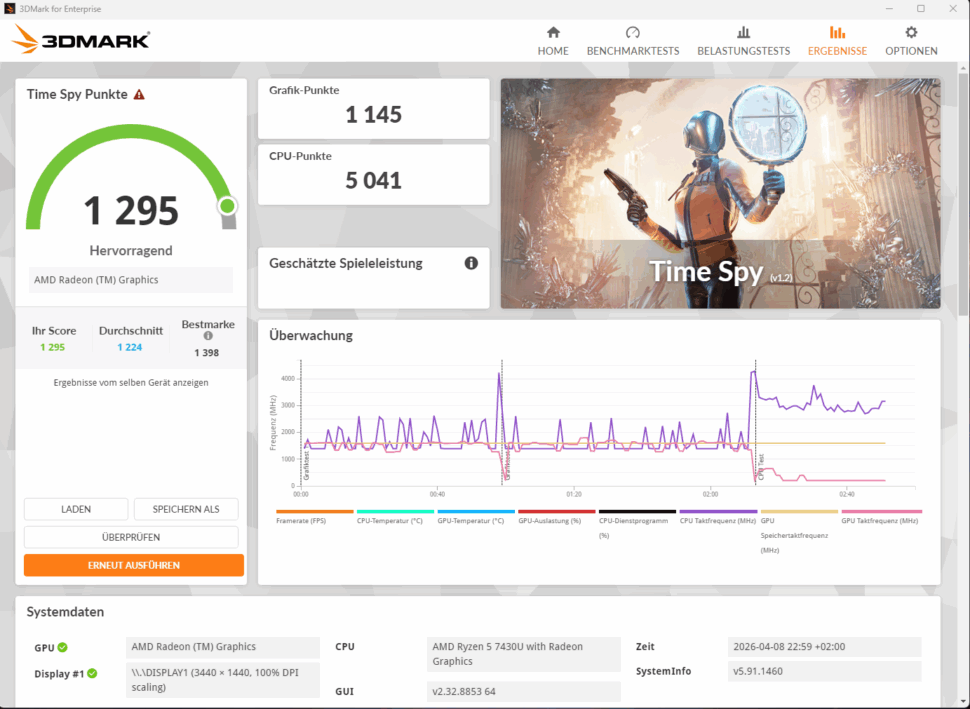Image resolution: width=970 pixels, height=709 pixels.
Task: Click the ÜBERPRÜFEN button
Action: pyautogui.click(x=131, y=537)
